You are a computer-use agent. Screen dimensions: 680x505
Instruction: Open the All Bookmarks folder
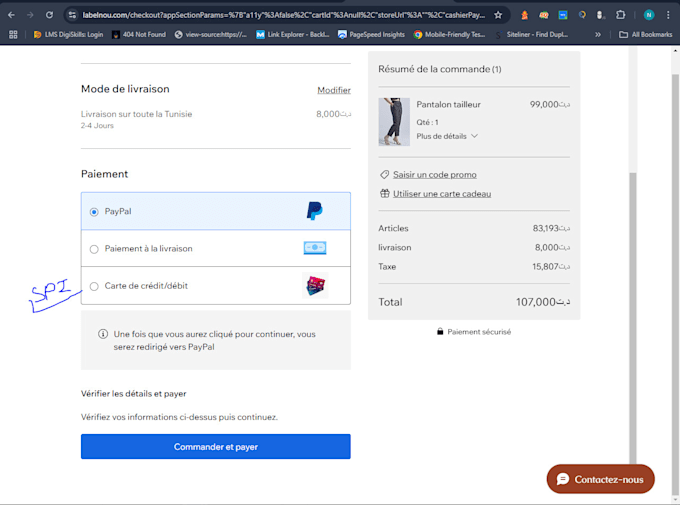coord(645,34)
